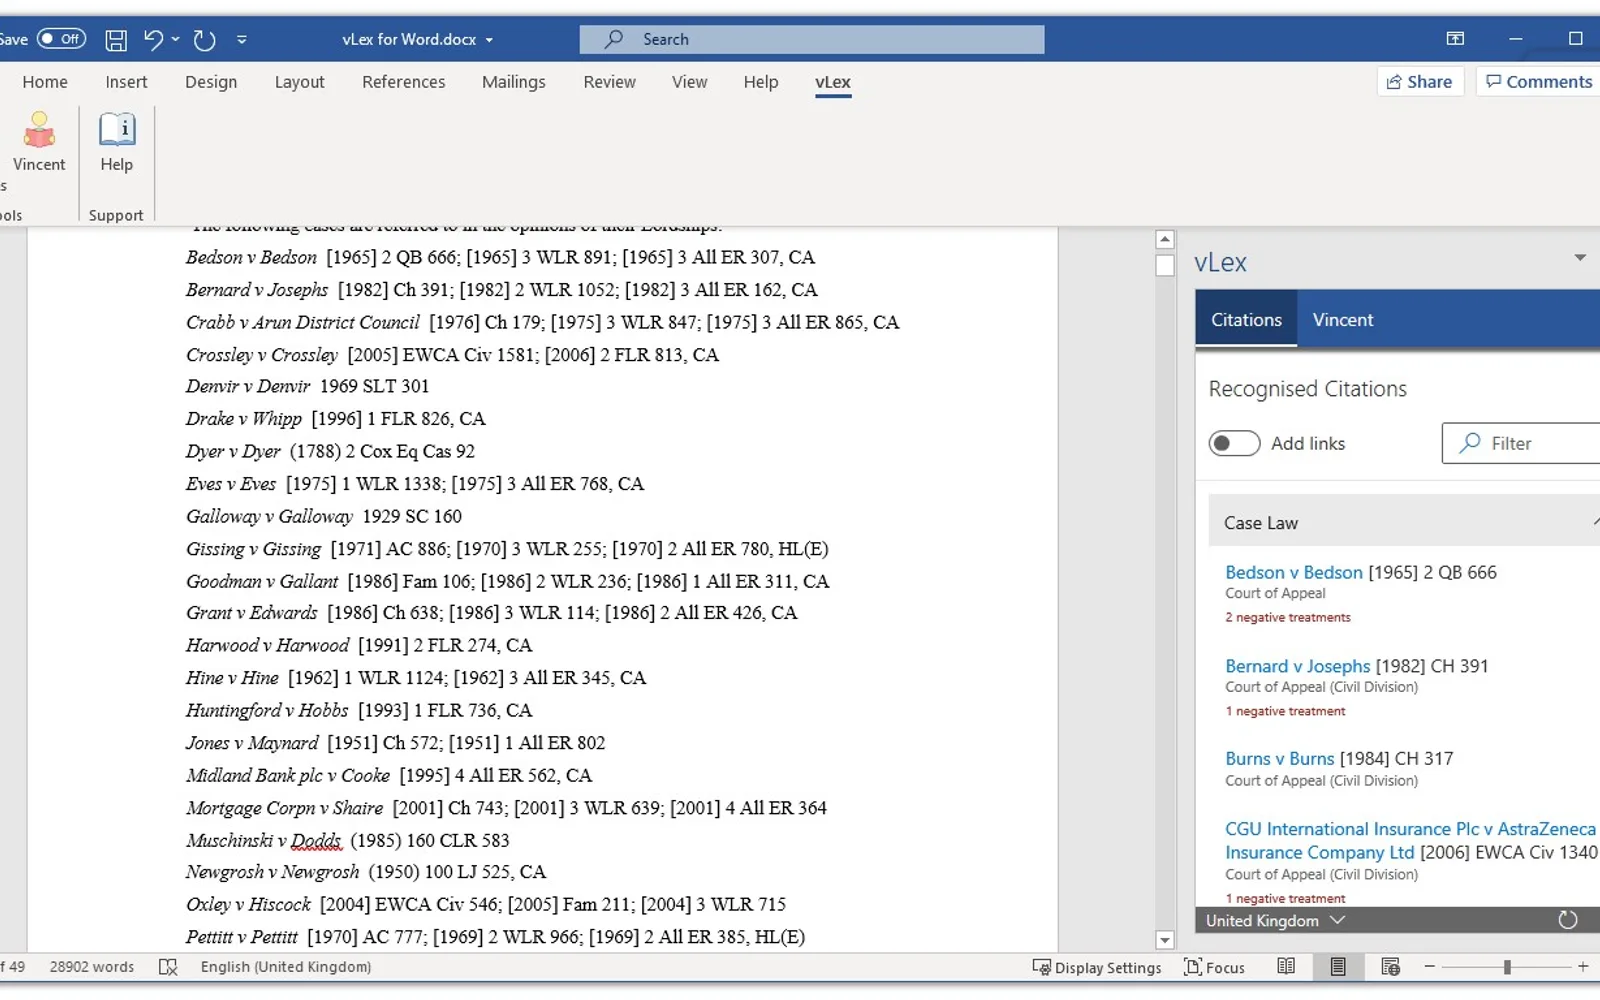This screenshot has width=1600, height=1000.
Task: Click the Share button
Action: (x=1420, y=82)
